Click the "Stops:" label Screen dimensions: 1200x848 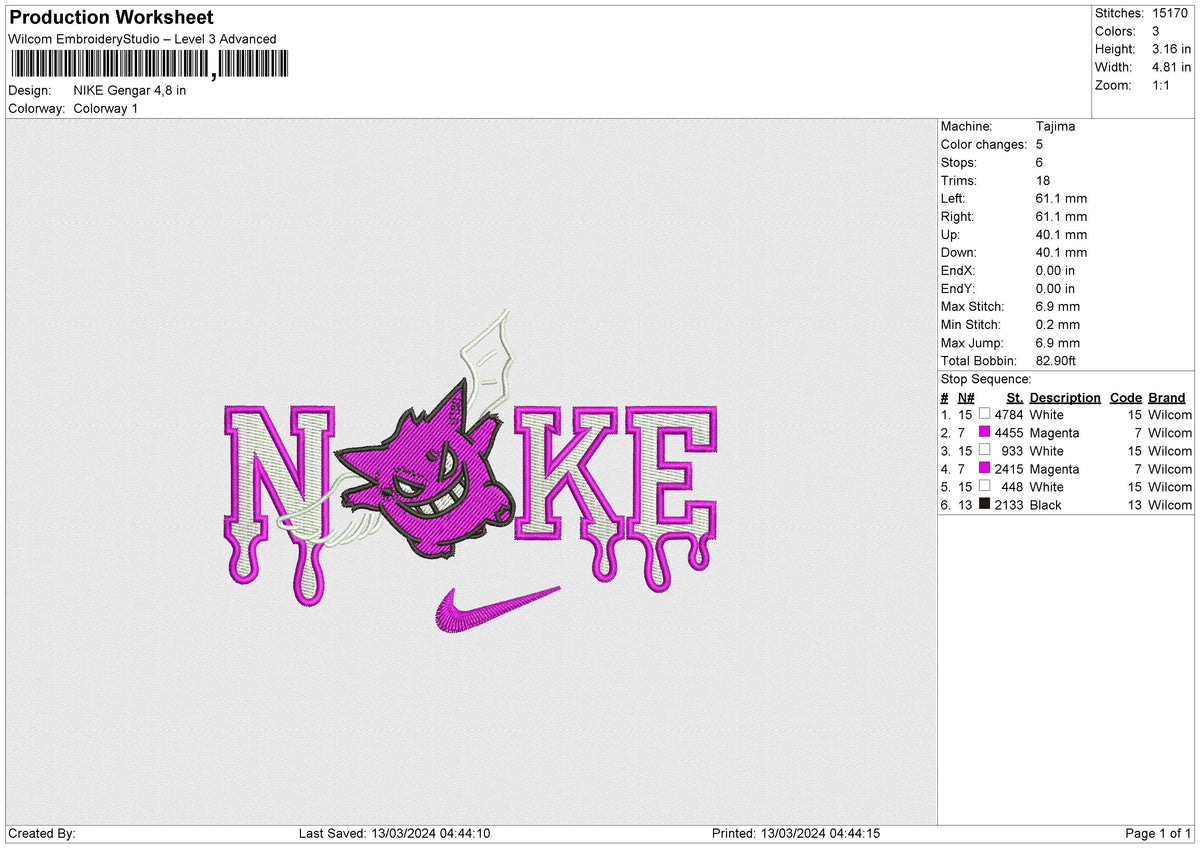point(959,163)
